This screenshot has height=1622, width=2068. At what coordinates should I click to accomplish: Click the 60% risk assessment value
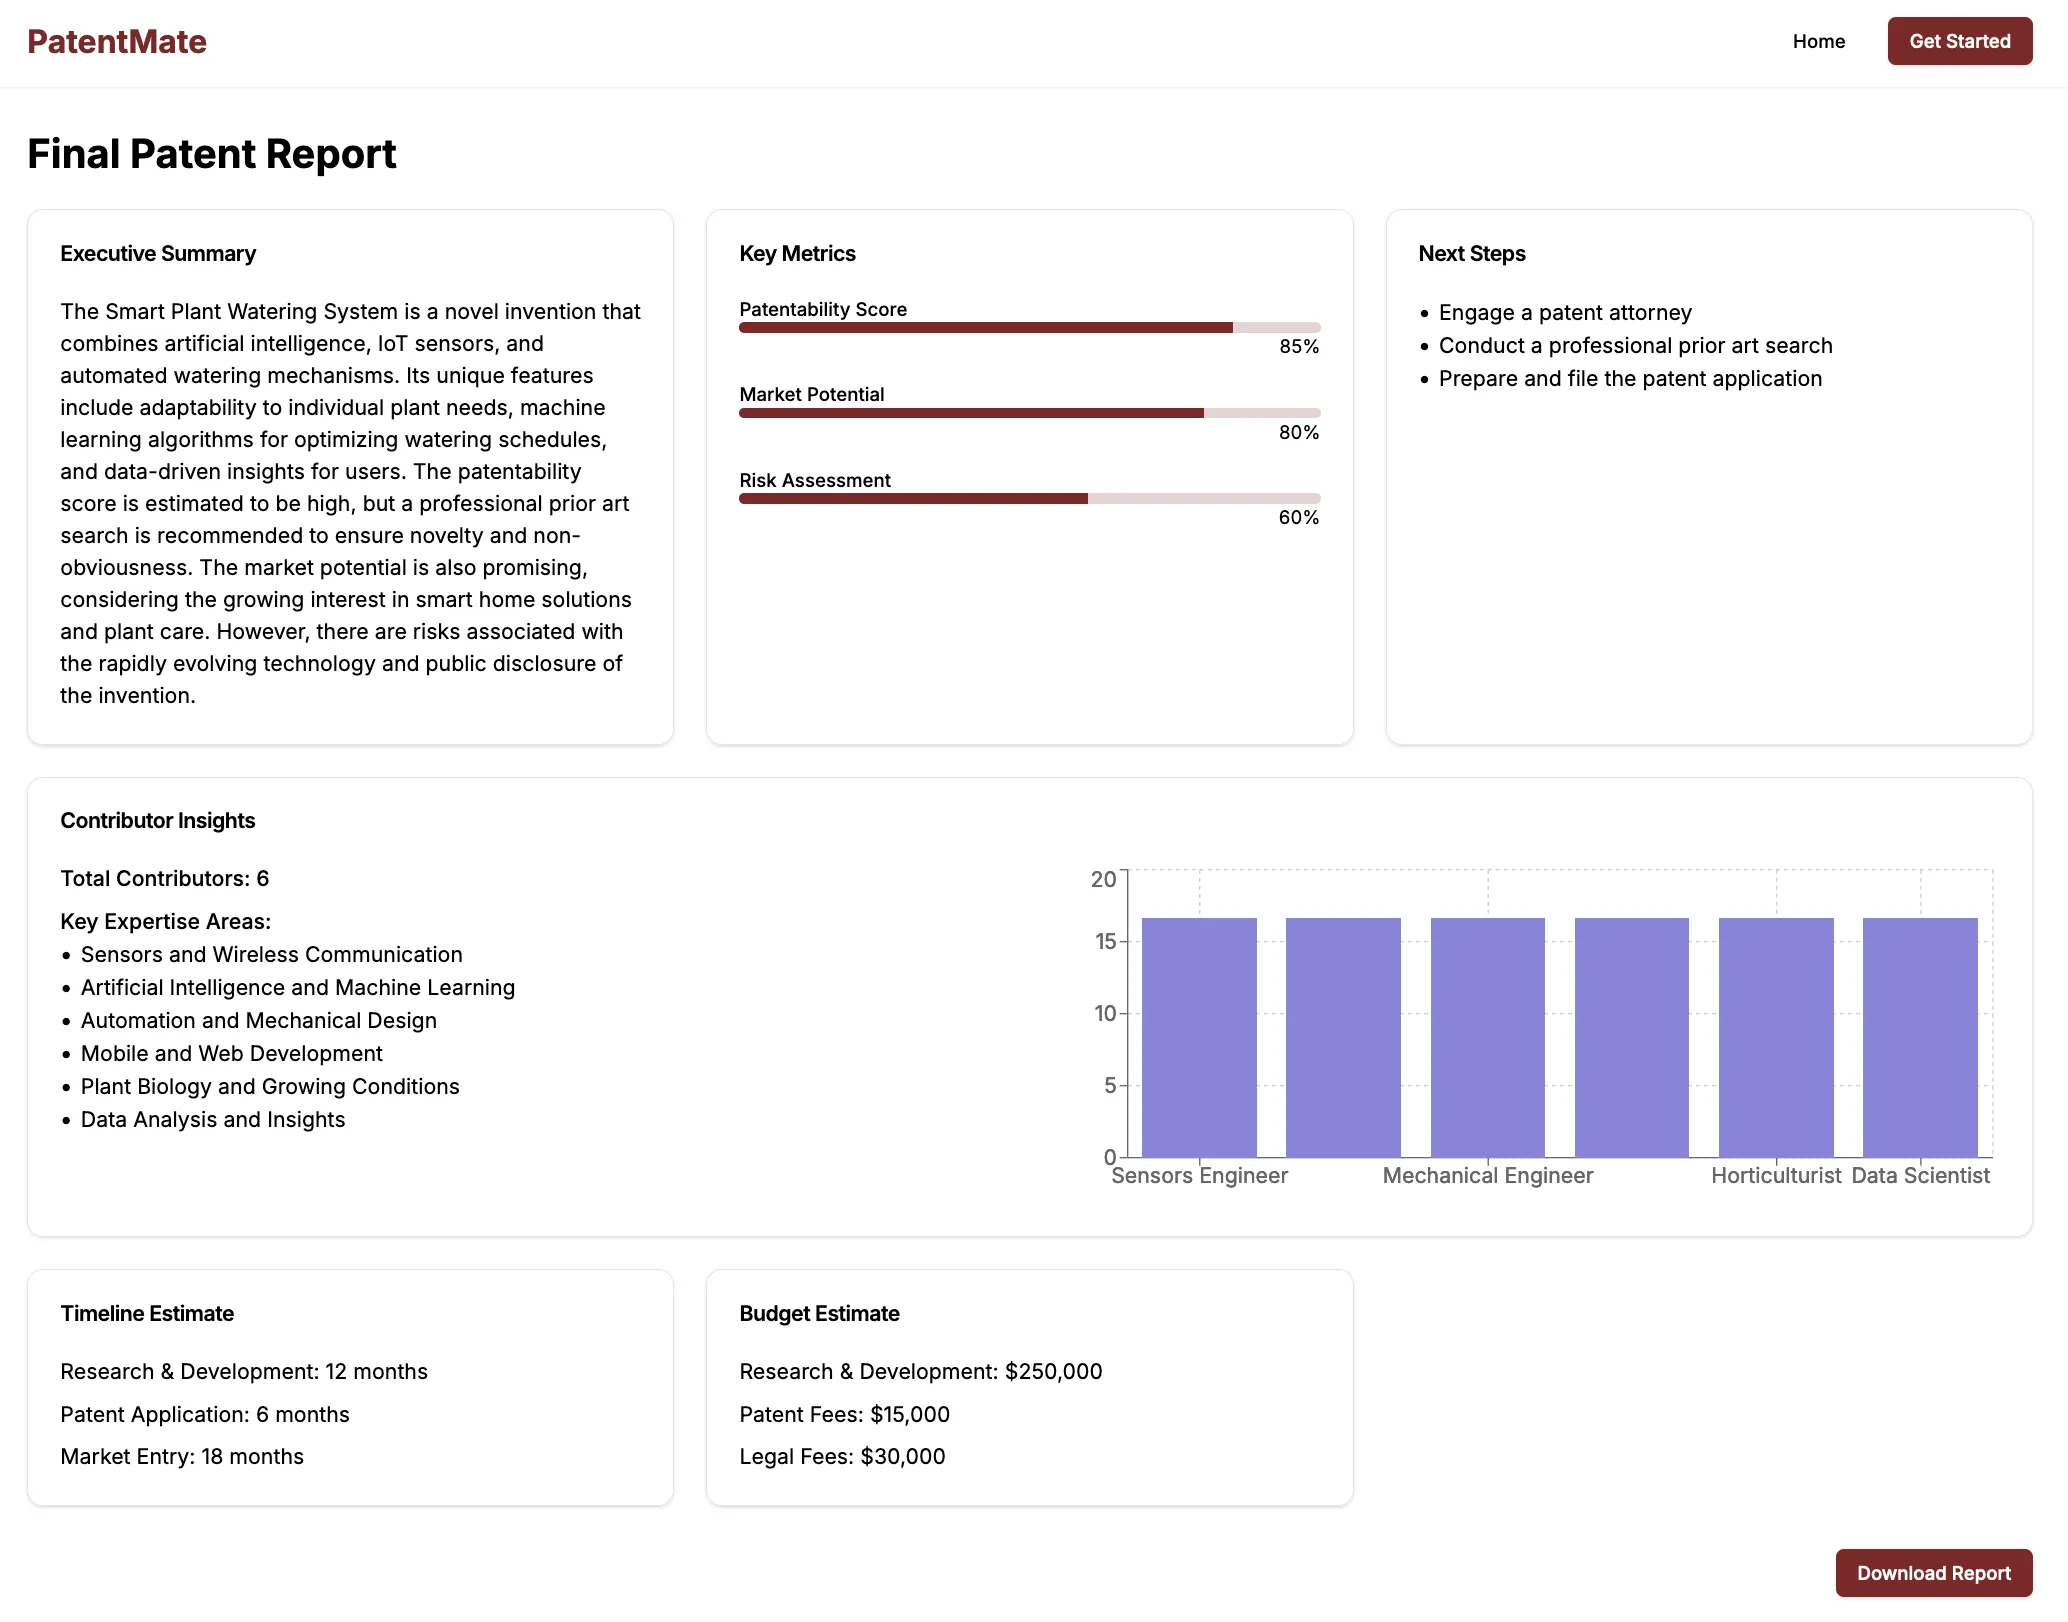pos(1299,518)
